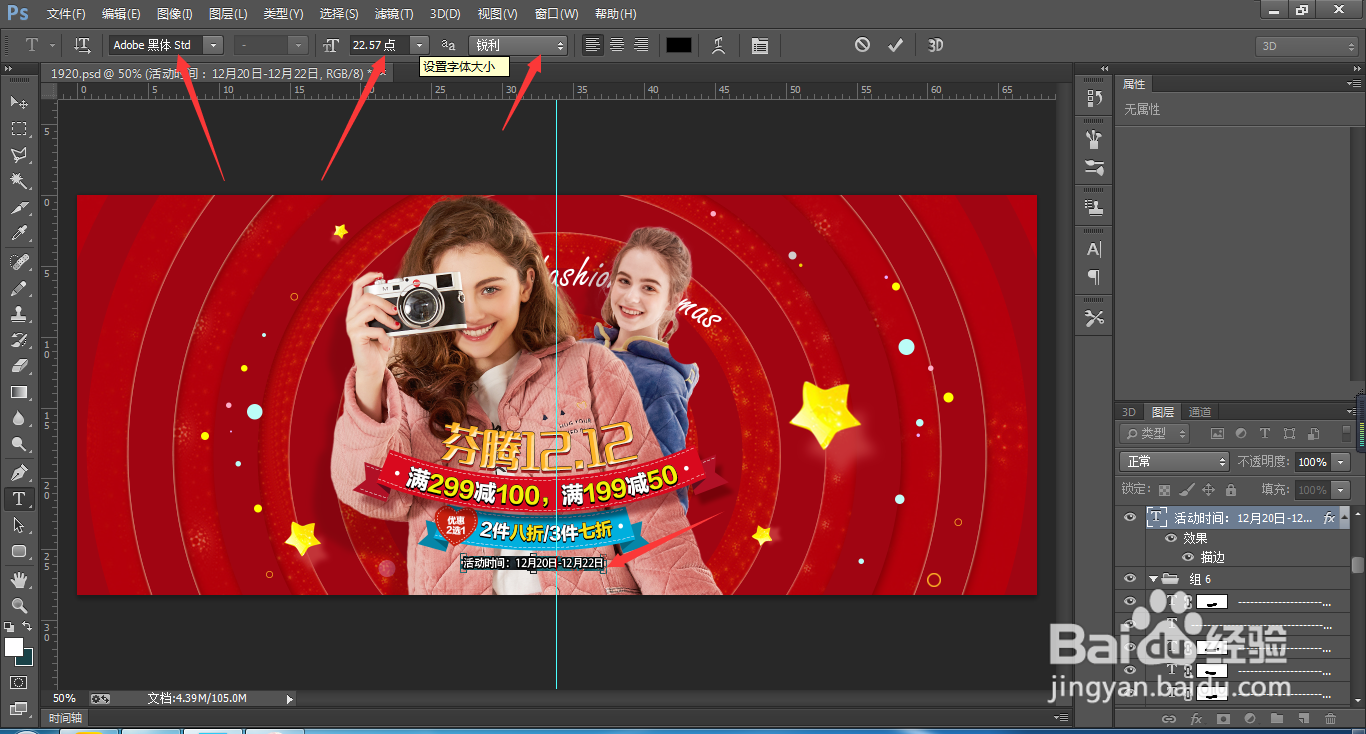Toggle lock position

1208,490
